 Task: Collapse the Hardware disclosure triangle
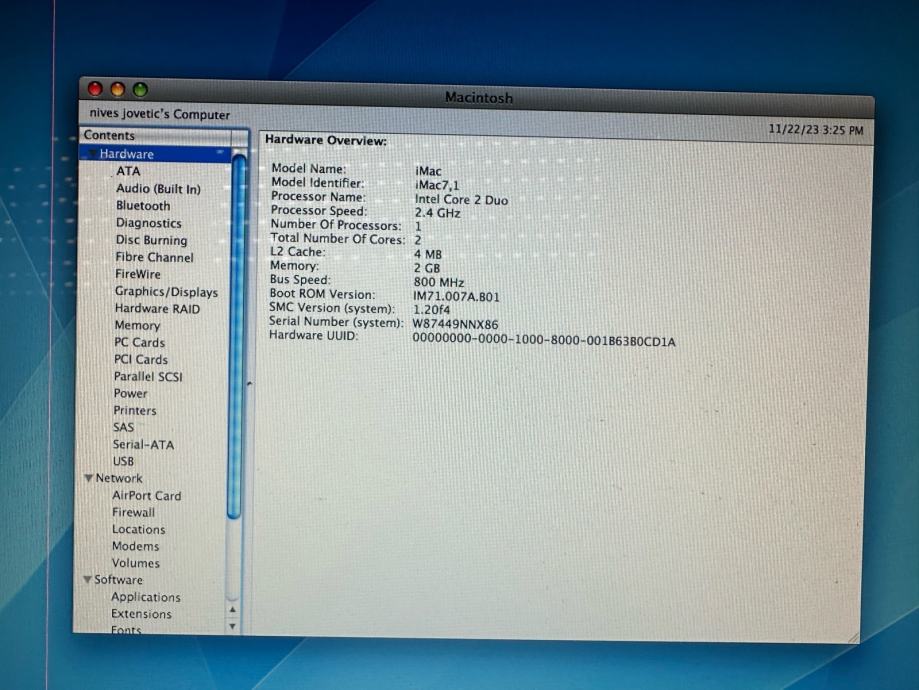[x=92, y=154]
